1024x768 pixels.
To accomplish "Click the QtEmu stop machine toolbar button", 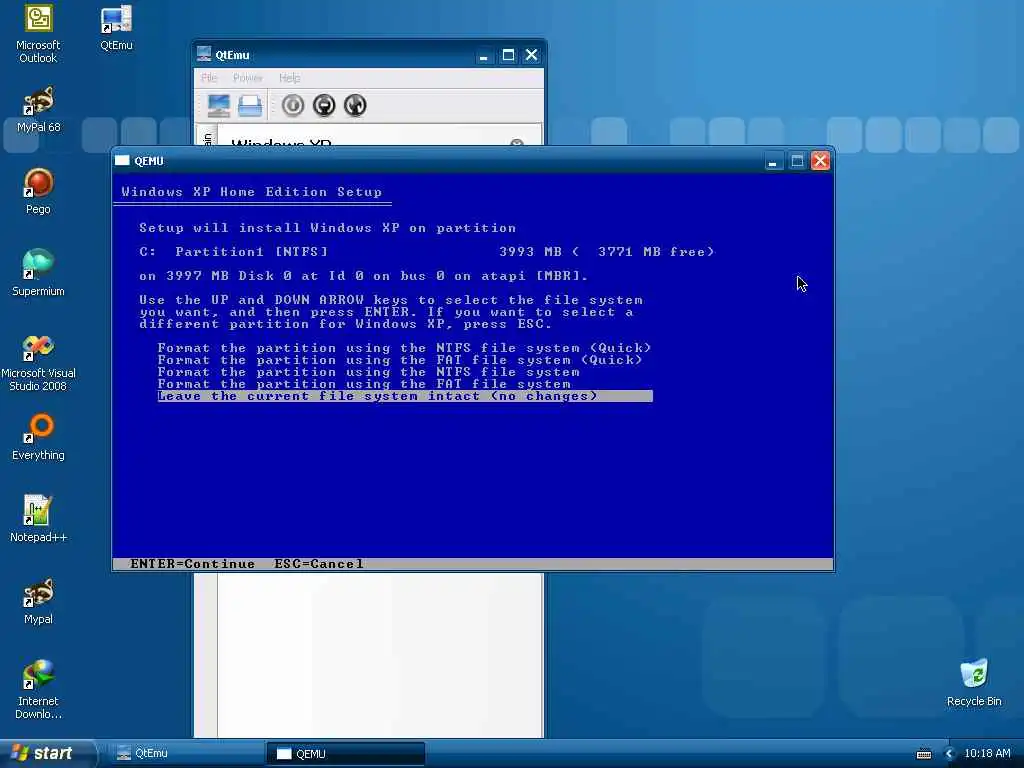I will [324, 105].
